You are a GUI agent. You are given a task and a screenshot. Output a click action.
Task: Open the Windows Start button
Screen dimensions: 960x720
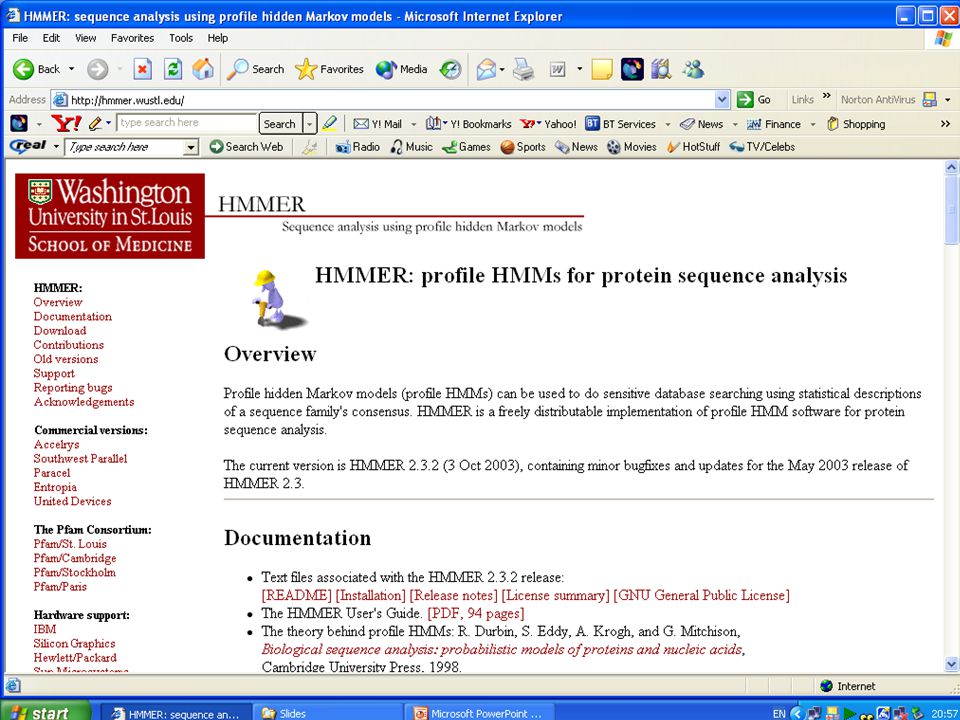point(45,713)
